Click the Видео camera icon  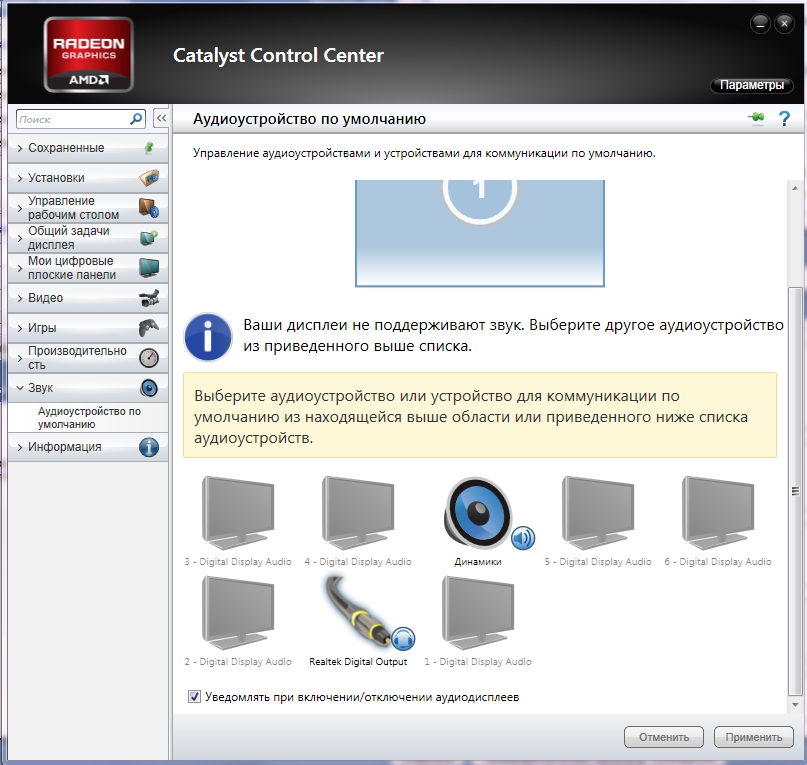pyautogui.click(x=149, y=298)
